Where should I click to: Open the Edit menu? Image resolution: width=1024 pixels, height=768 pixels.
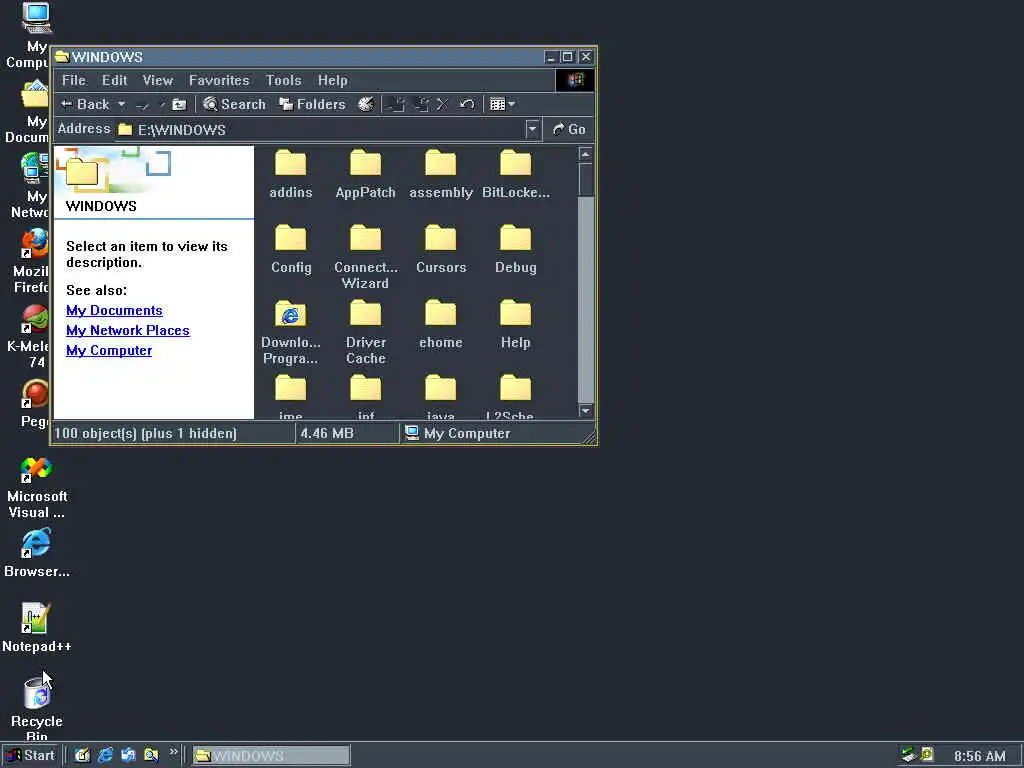114,80
